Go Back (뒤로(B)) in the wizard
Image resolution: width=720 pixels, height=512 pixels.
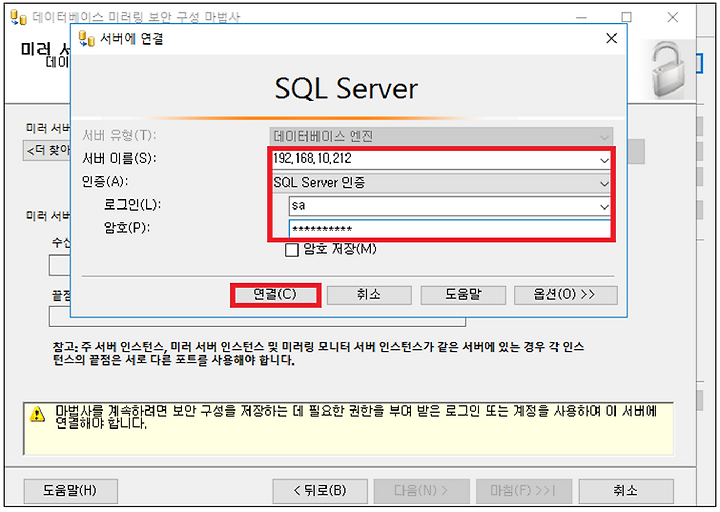tap(320, 491)
